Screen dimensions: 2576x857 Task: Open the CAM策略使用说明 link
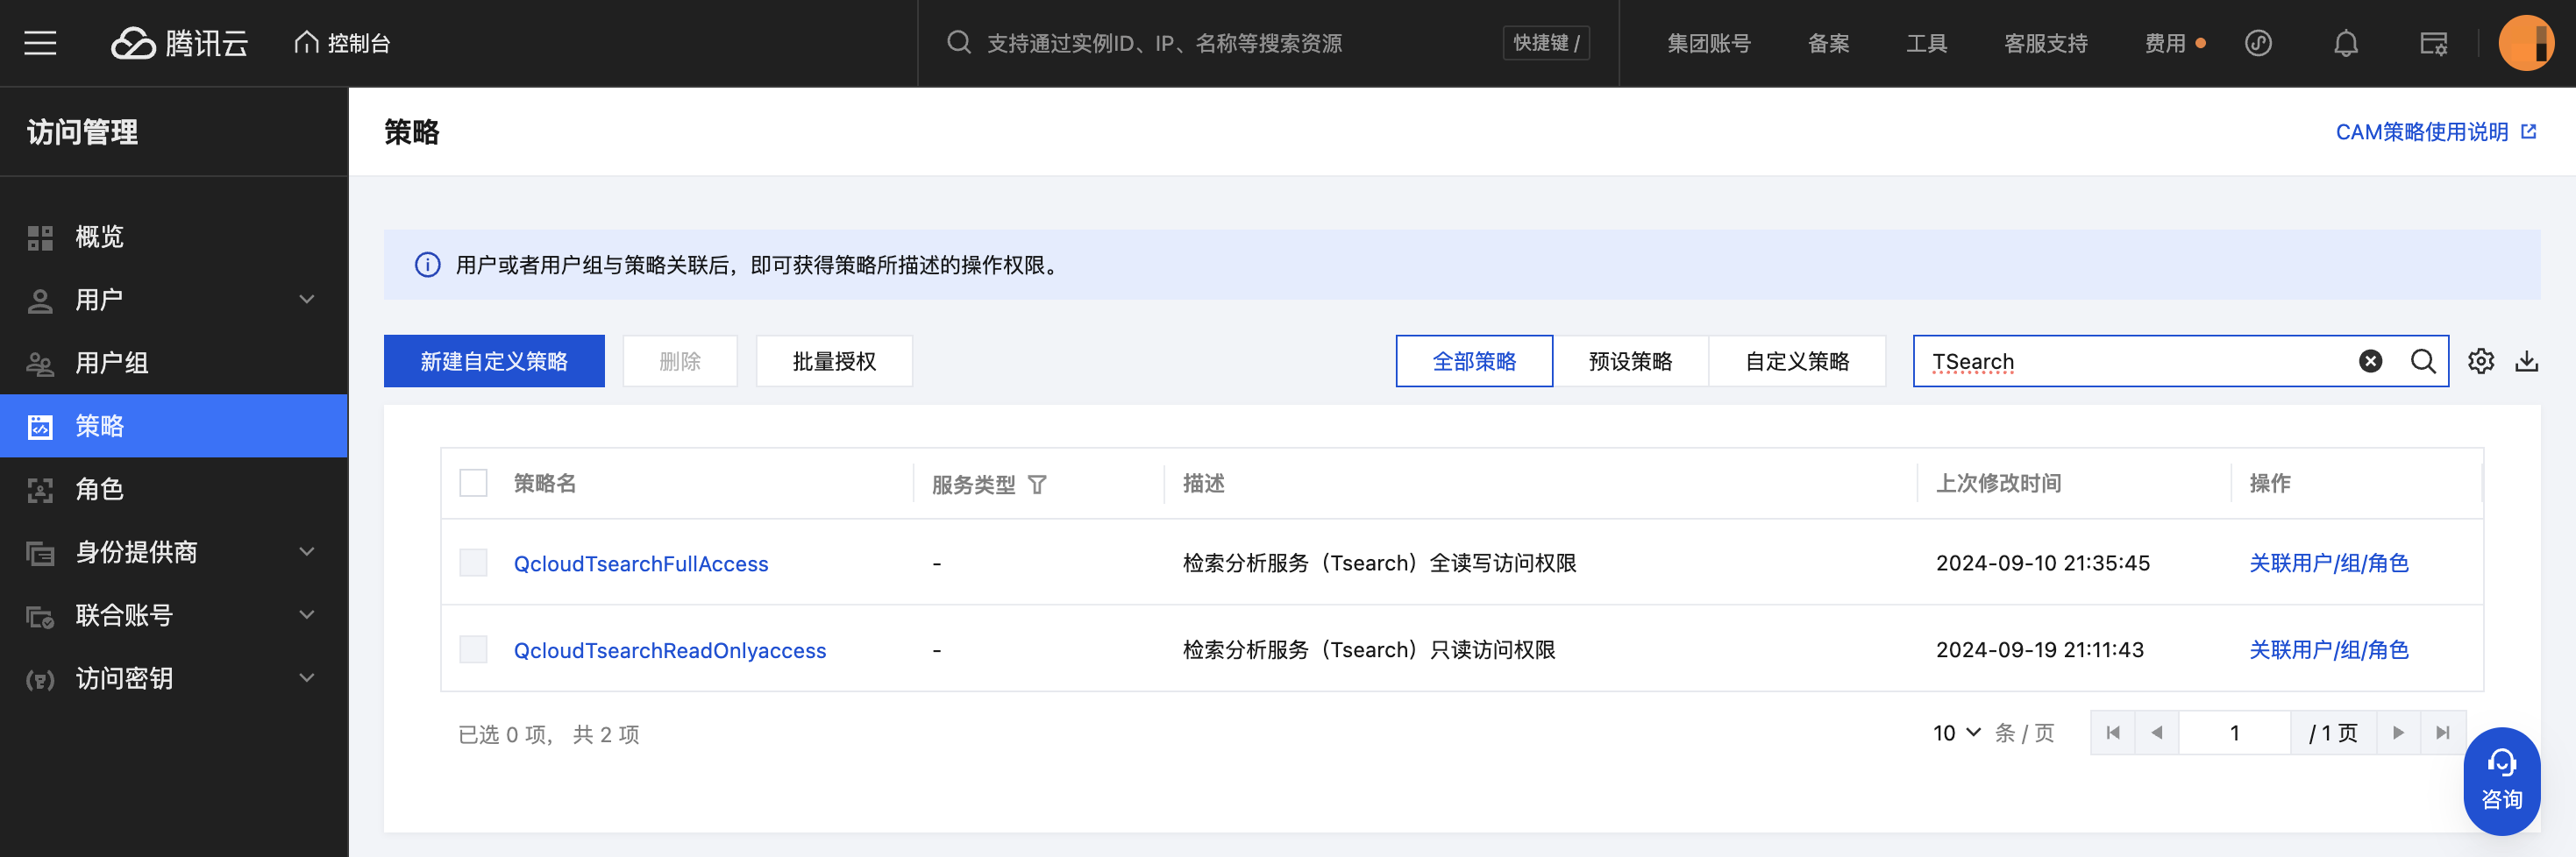point(2435,132)
